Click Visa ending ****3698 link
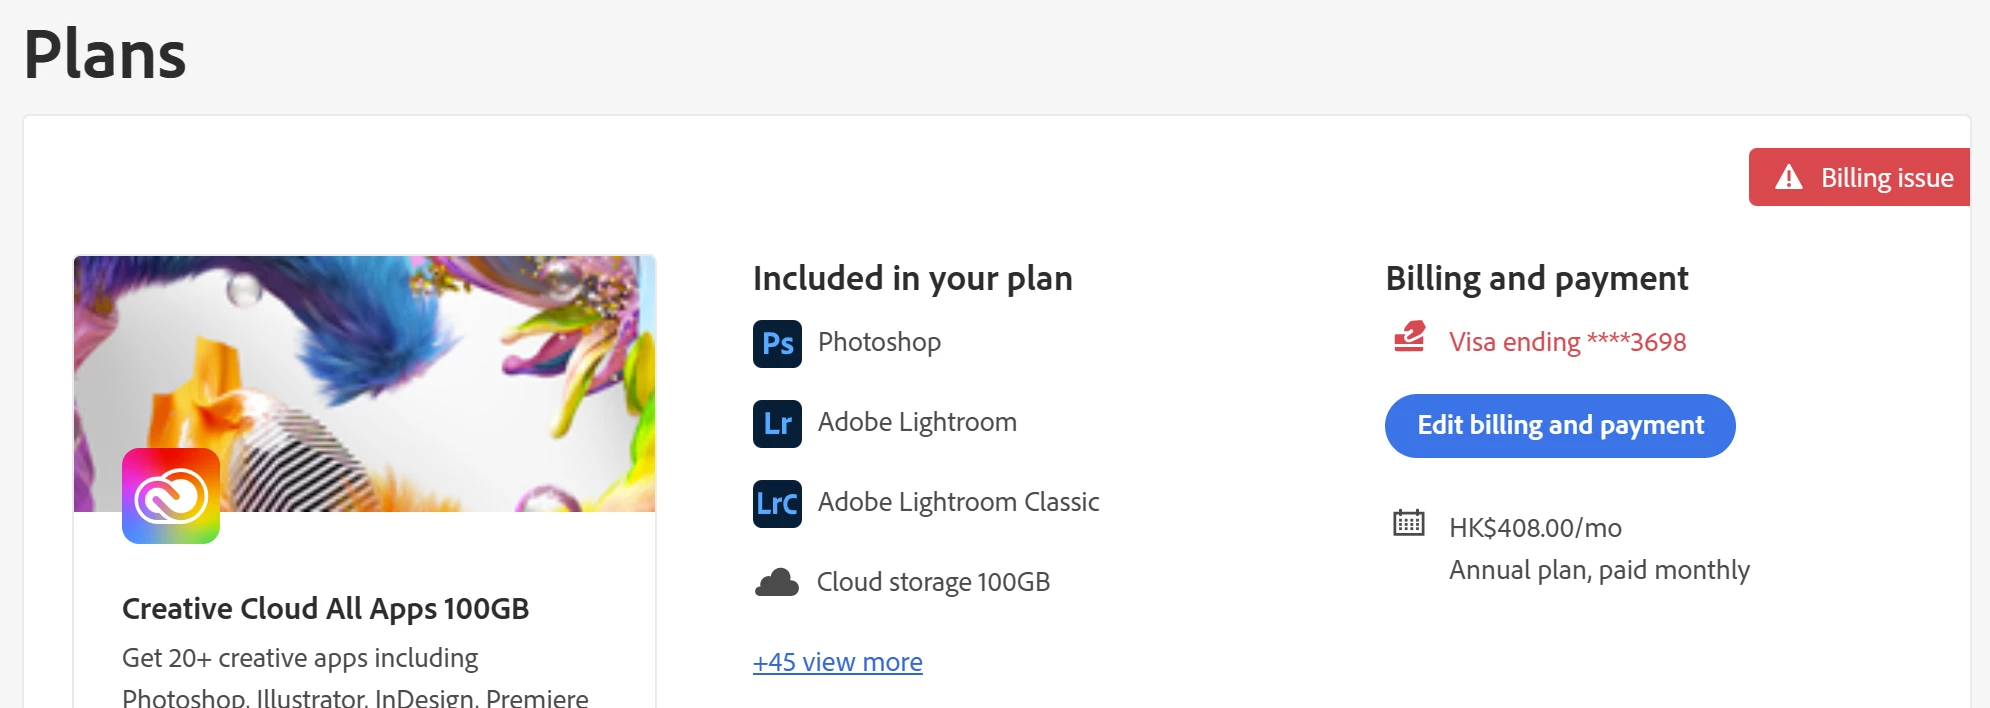 coord(1567,342)
